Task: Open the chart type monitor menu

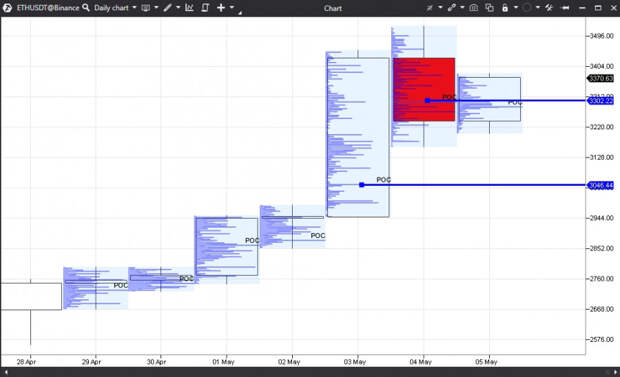Action: click(146, 8)
